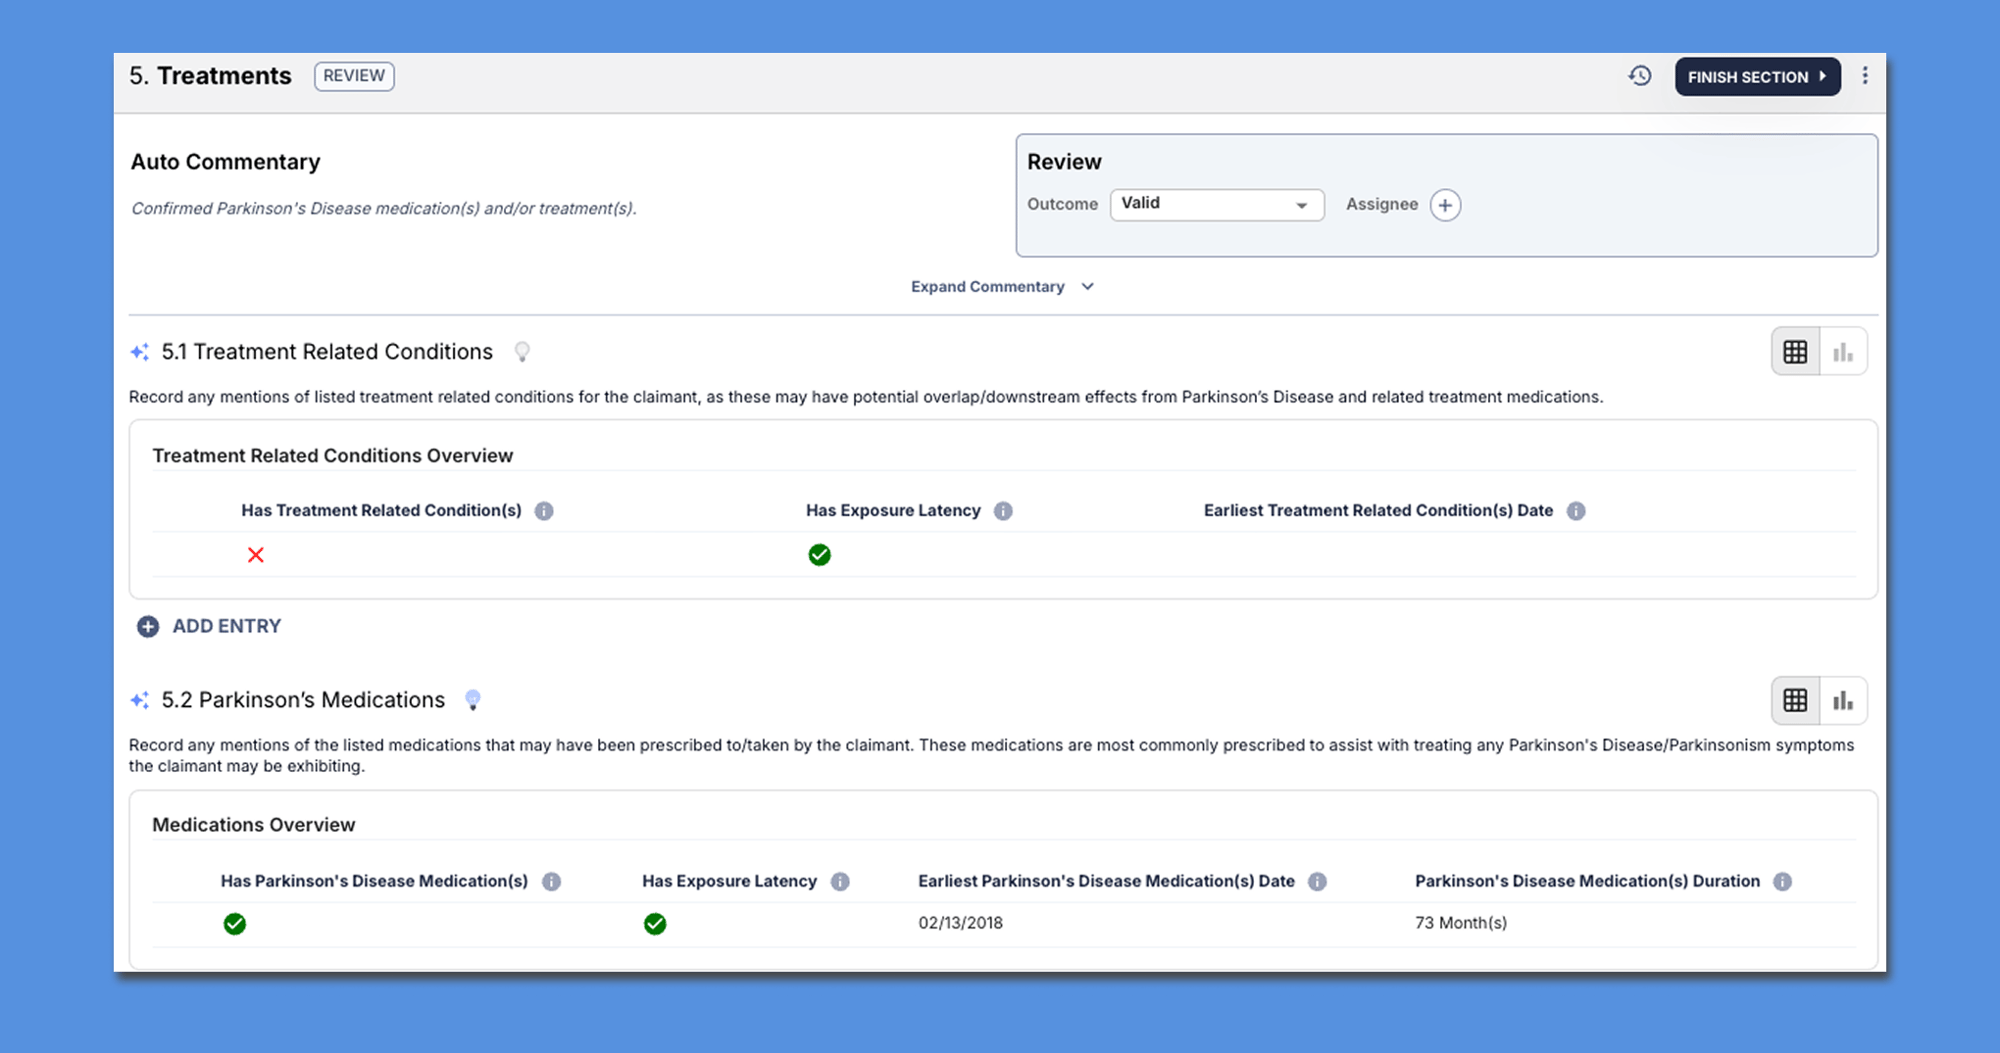Switch section 5.1 to table view
Viewport: 2000px width, 1053px height.
point(1795,352)
